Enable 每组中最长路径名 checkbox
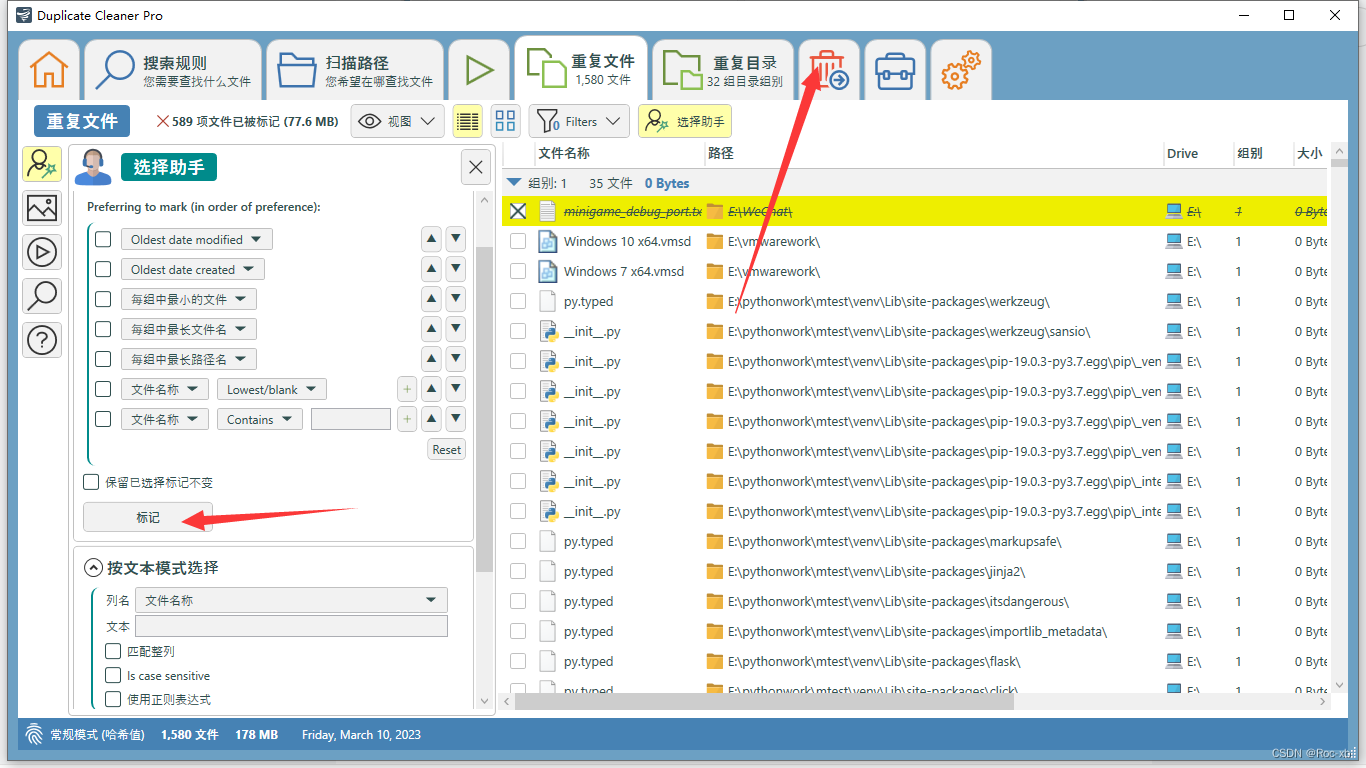The width and height of the screenshot is (1366, 768). pos(103,359)
